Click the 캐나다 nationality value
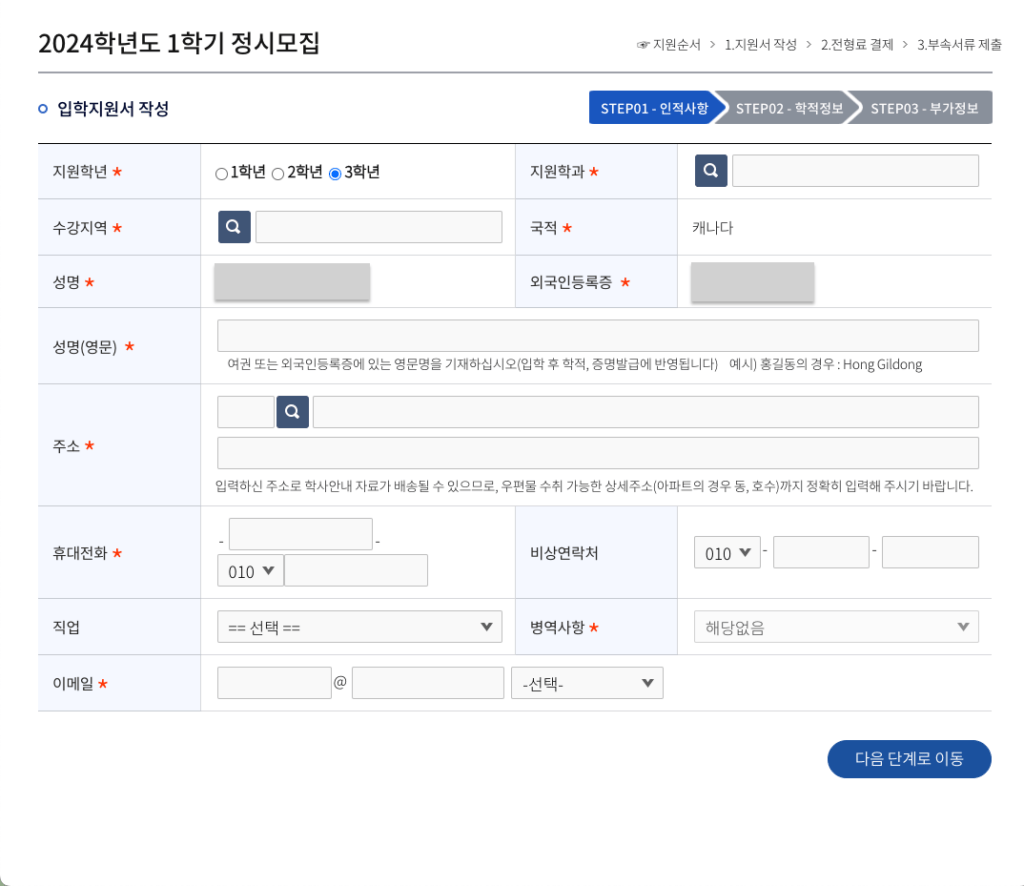This screenshot has height=886, width=1024. (x=712, y=228)
